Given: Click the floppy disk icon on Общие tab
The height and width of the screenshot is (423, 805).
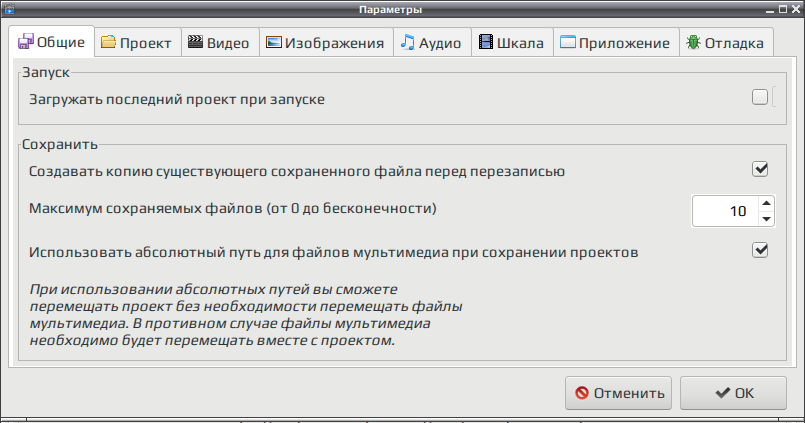Looking at the screenshot, I should tap(26, 42).
